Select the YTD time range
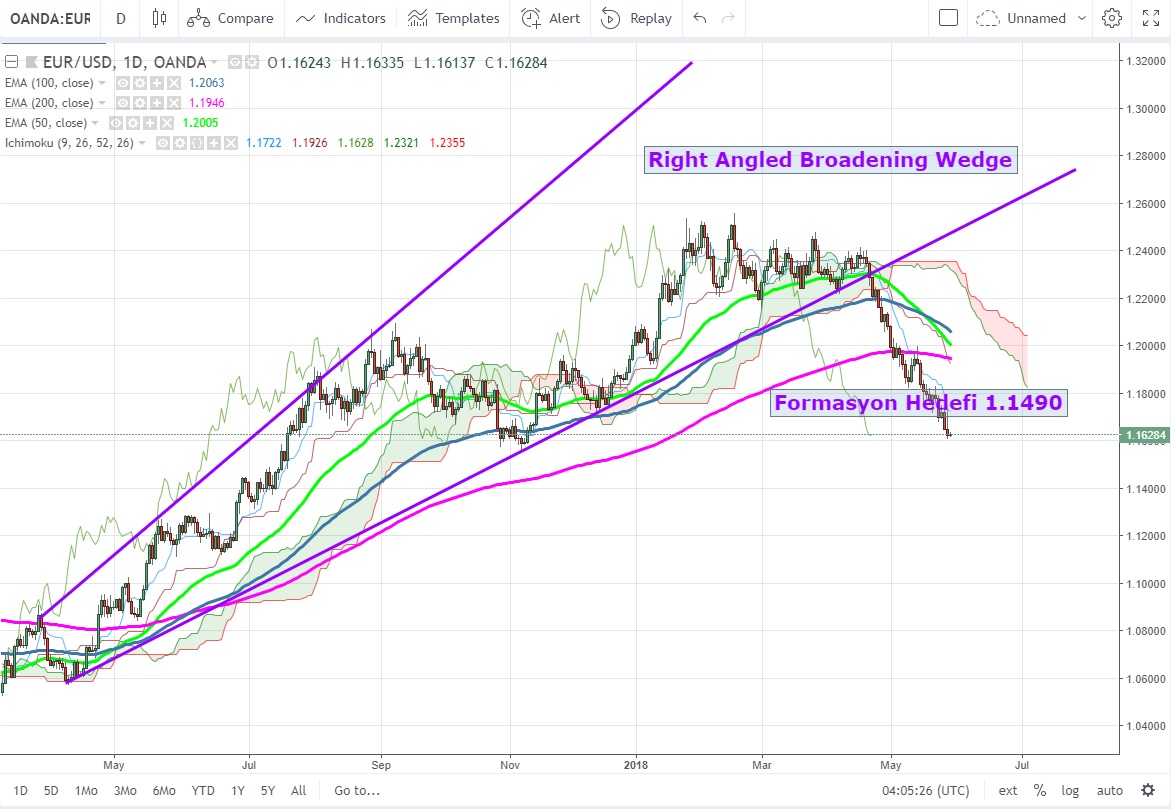 pos(203,790)
